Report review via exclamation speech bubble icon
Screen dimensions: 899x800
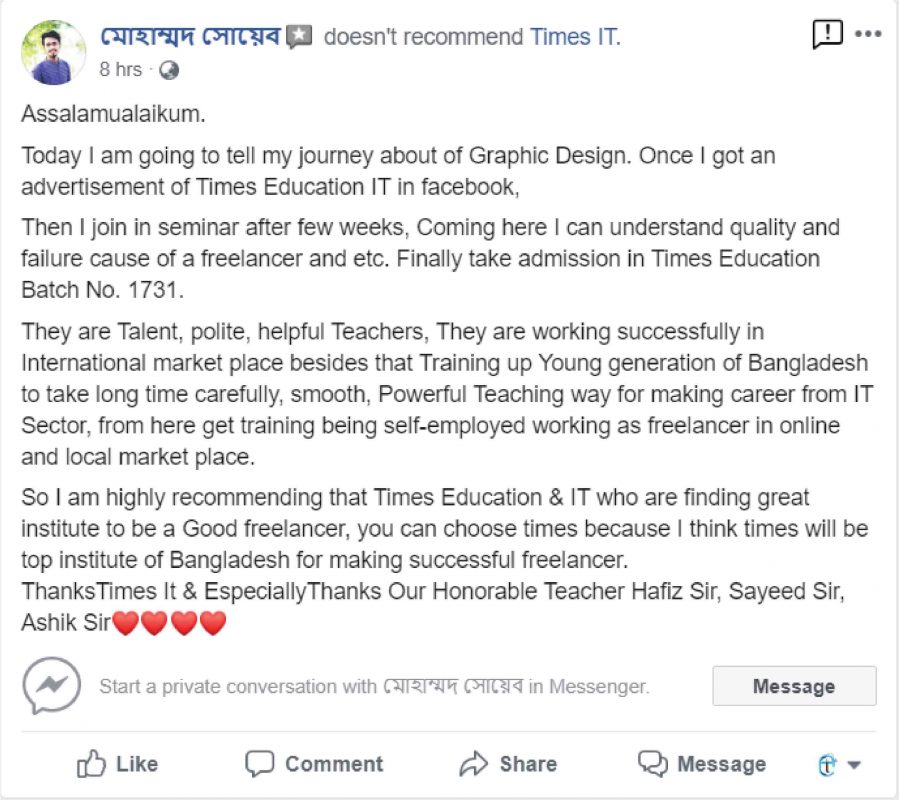827,35
